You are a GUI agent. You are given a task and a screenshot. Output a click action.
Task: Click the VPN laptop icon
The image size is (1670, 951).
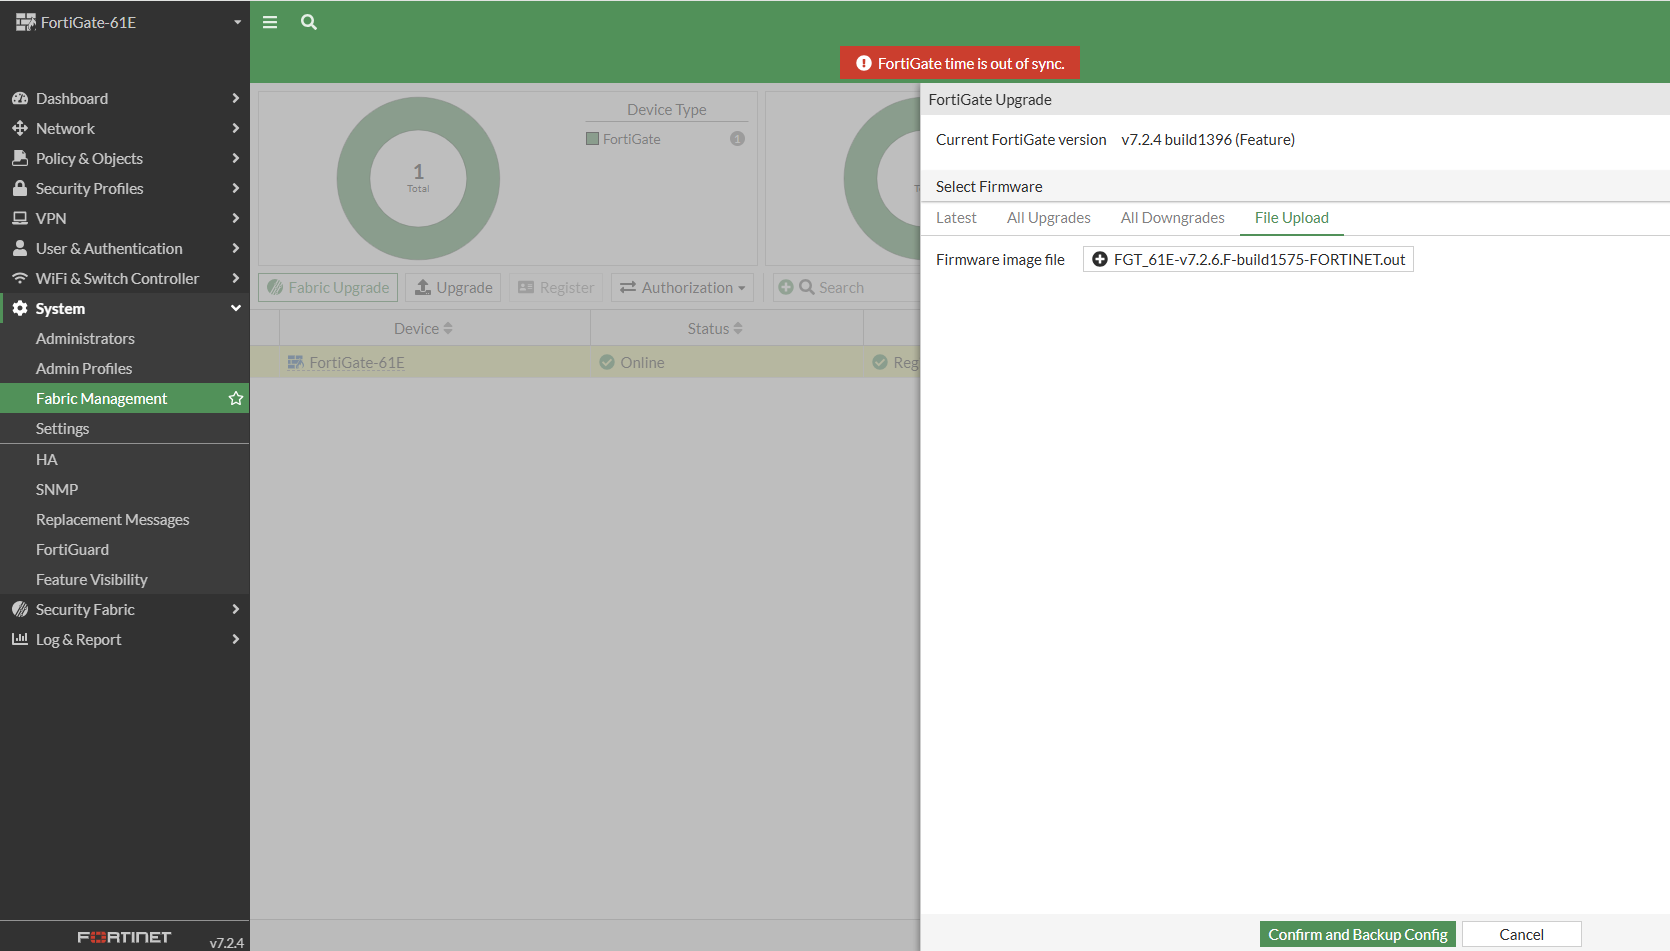click(x=20, y=218)
